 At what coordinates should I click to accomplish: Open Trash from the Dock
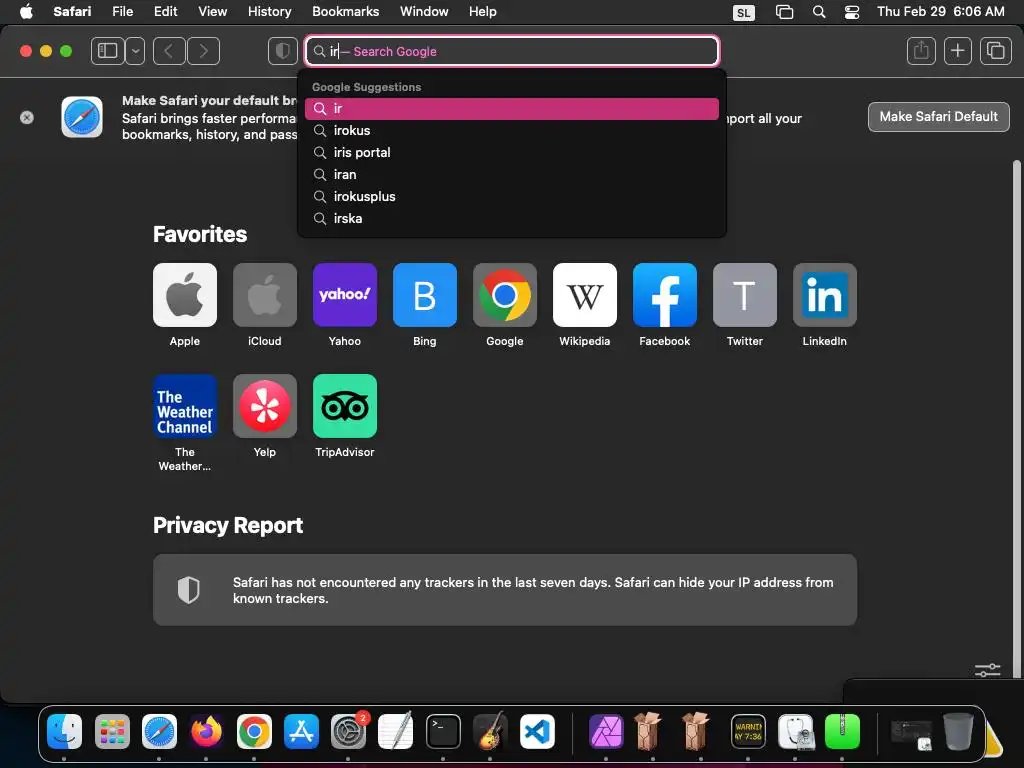click(x=958, y=731)
